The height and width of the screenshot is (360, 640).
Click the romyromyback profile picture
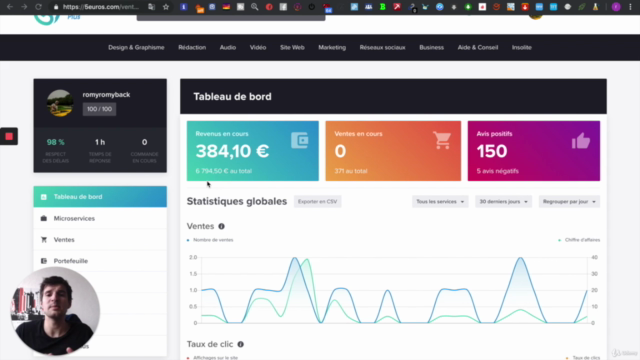click(x=60, y=103)
